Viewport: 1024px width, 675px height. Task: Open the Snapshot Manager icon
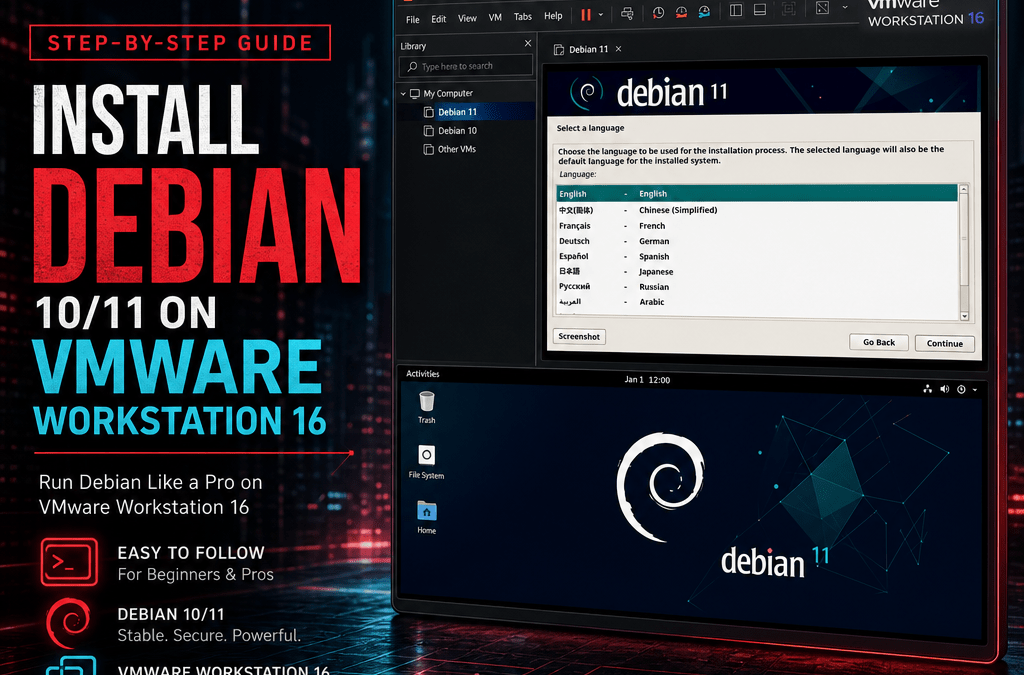704,12
